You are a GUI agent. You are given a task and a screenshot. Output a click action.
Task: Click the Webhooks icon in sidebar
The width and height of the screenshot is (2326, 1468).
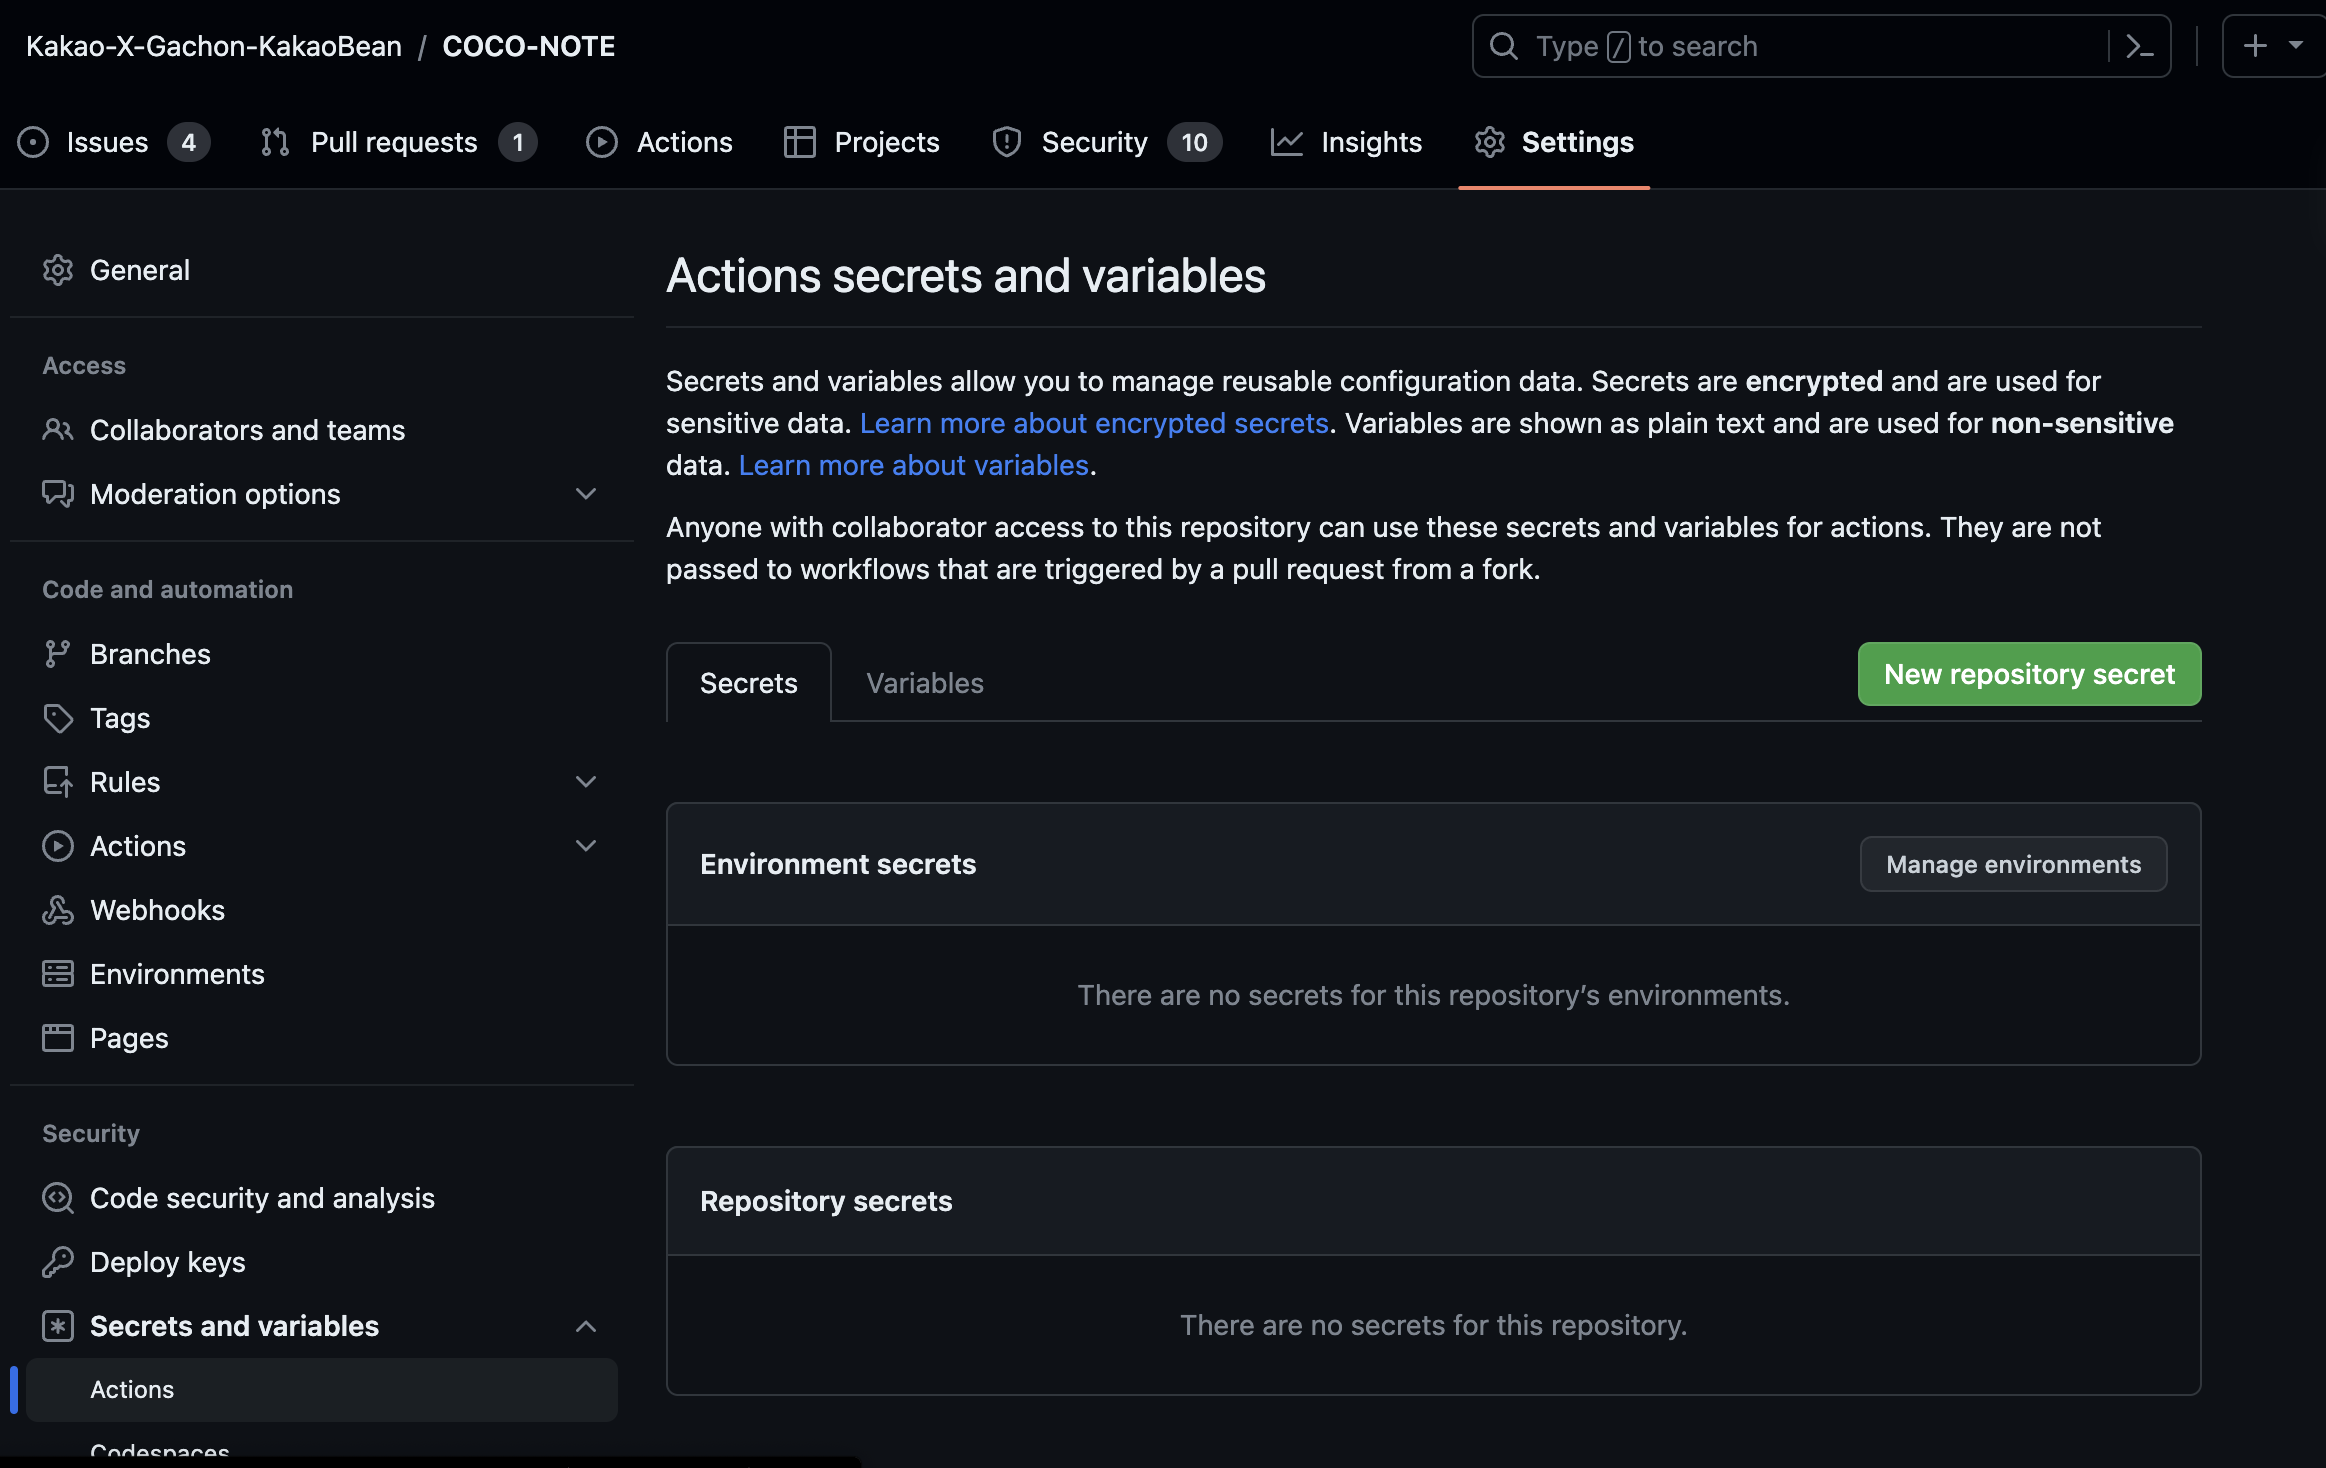(58, 910)
